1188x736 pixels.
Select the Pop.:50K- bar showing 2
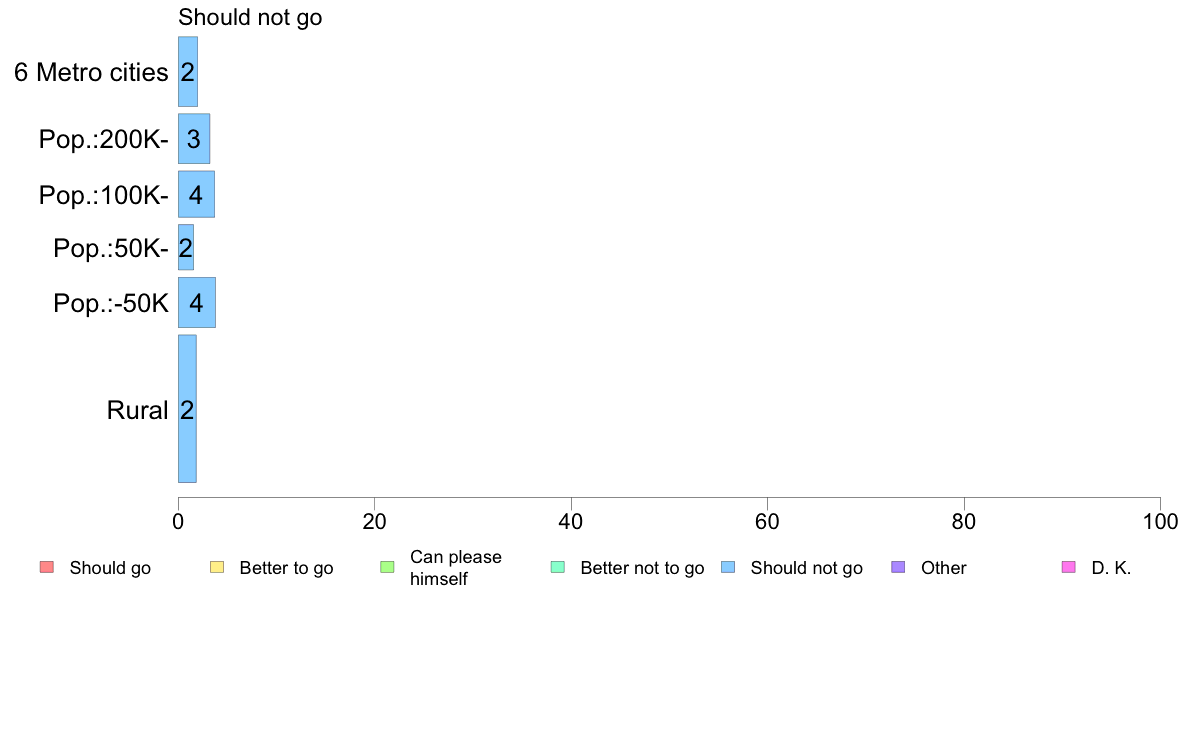coord(186,247)
